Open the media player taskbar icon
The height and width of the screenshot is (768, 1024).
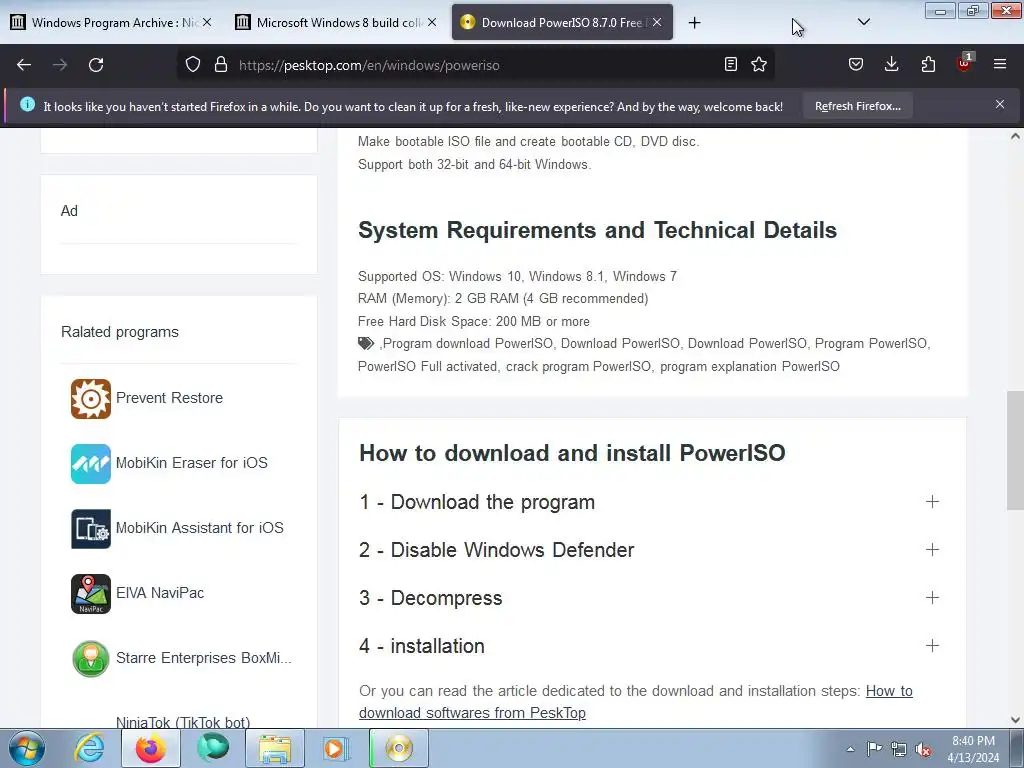click(335, 748)
